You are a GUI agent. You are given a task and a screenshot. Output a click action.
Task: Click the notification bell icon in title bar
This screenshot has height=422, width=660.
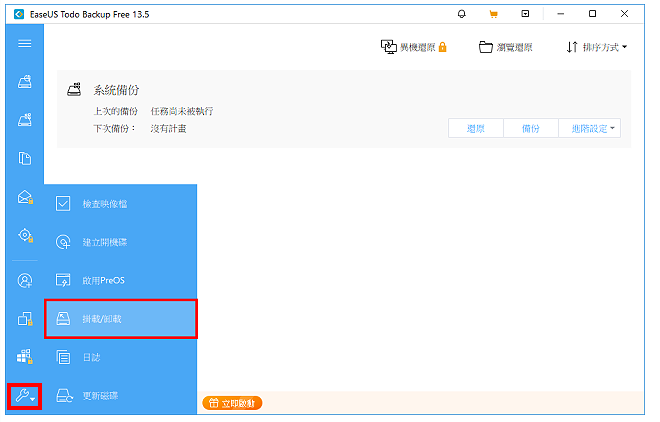click(462, 14)
